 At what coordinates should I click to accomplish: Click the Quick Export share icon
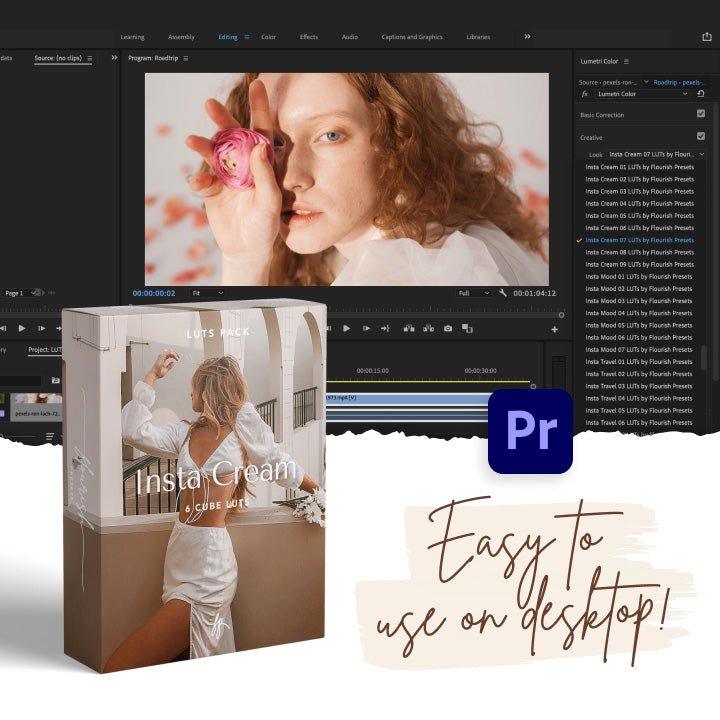click(x=707, y=37)
